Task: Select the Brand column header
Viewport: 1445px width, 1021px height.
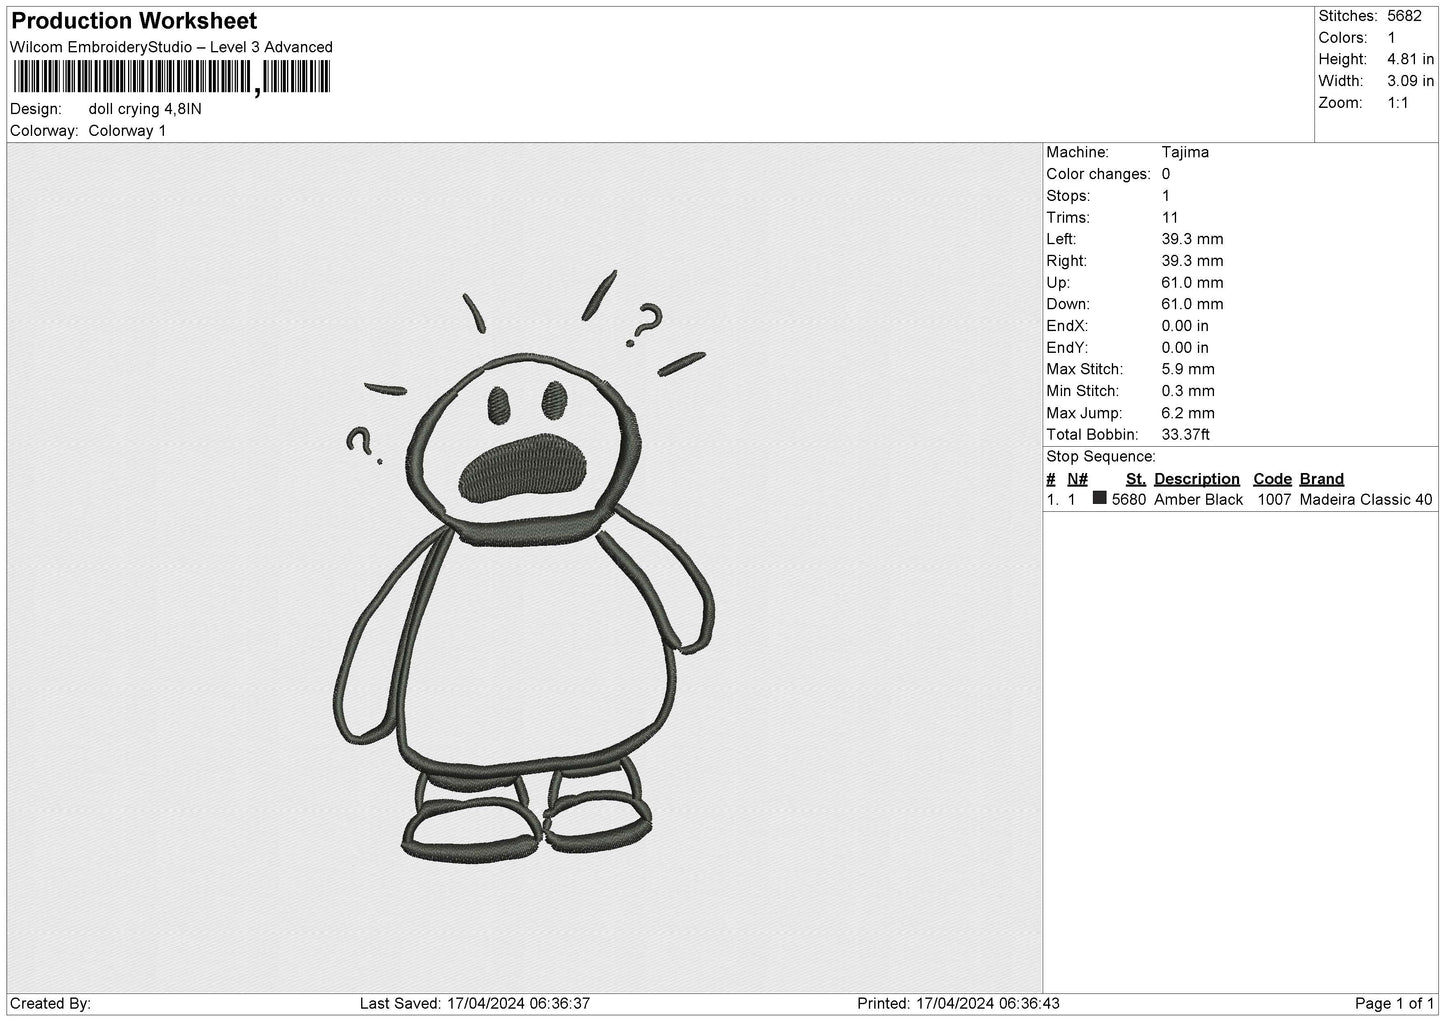Action: (1321, 479)
